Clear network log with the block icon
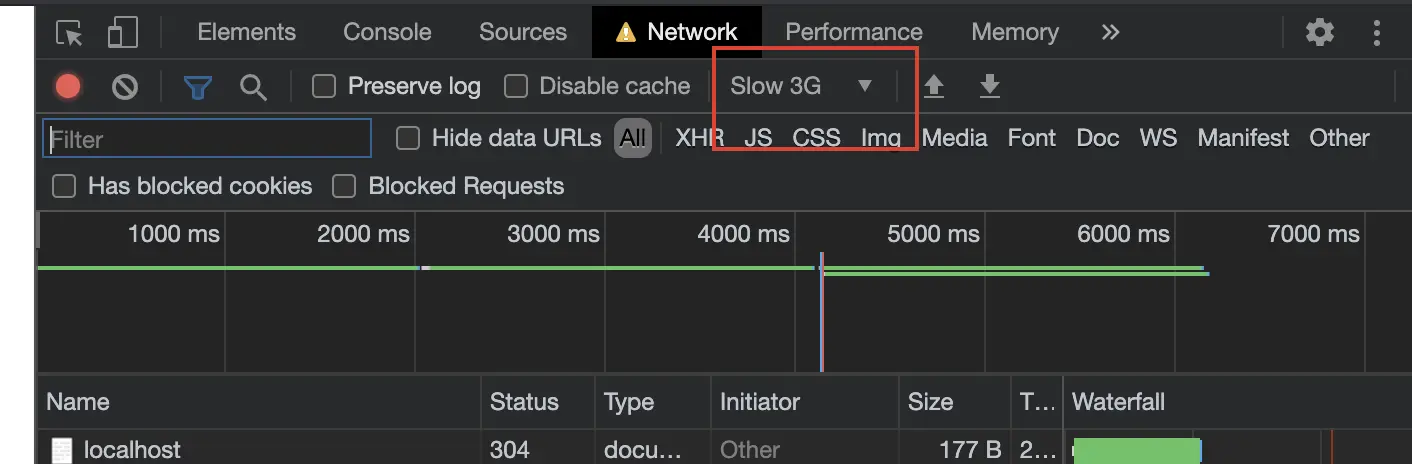 click(124, 87)
